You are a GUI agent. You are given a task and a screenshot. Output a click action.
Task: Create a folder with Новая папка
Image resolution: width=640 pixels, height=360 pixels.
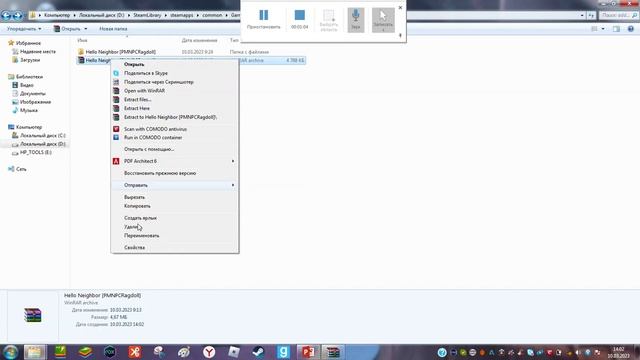[113, 29]
